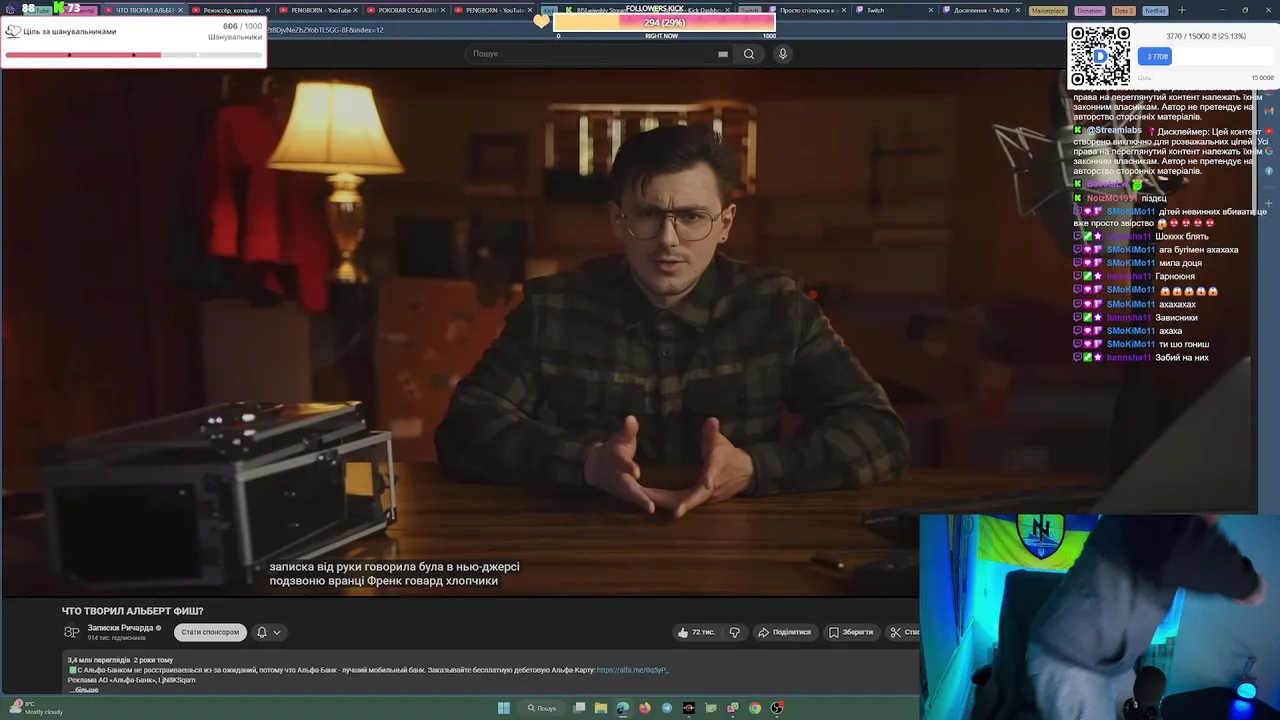
Task: Click the 3,4 млн переглядів view count
Action: point(100,660)
